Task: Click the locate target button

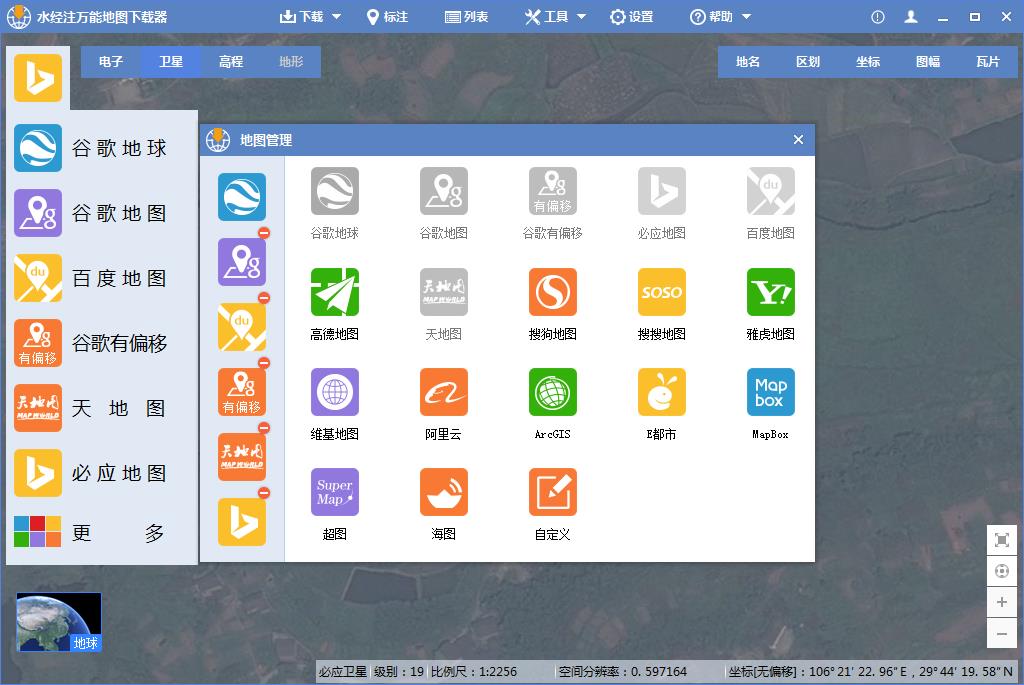Action: (1002, 571)
